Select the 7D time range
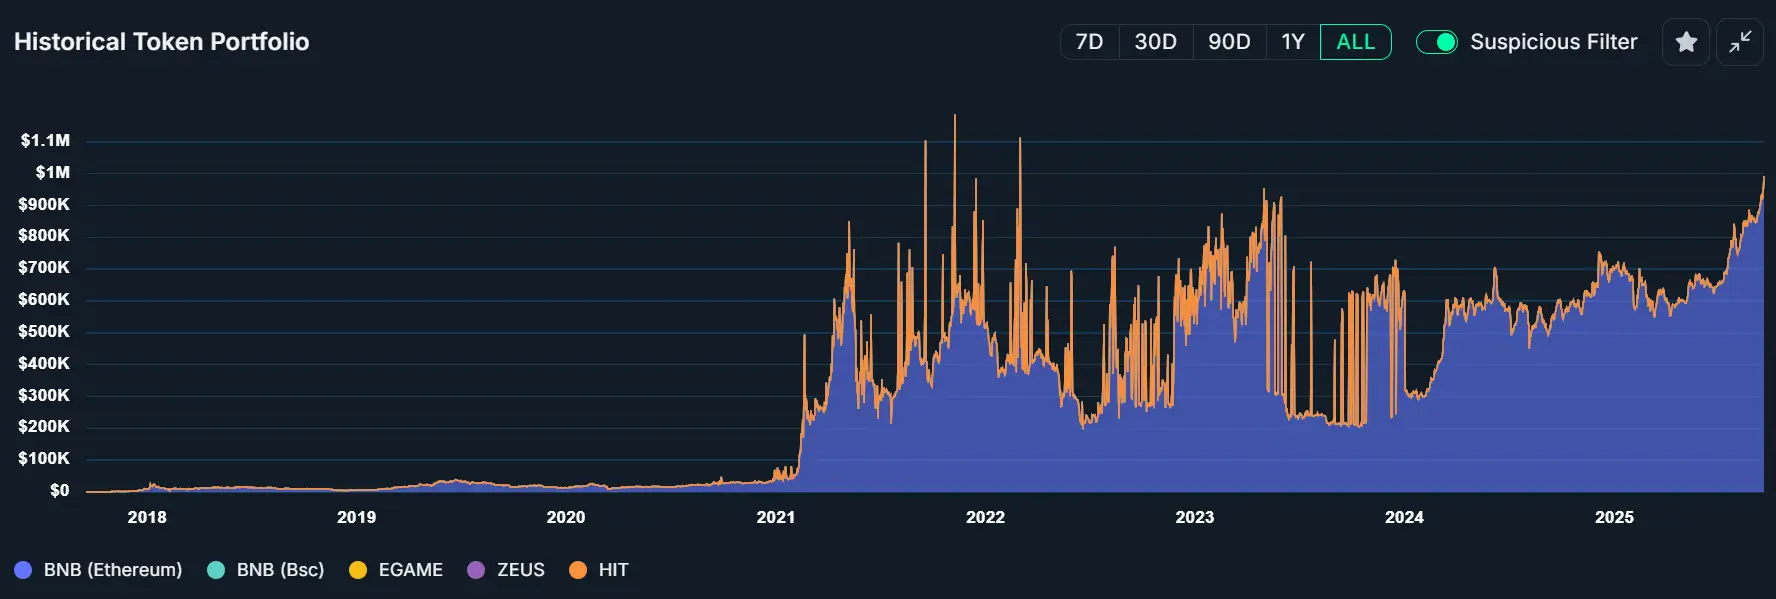Image resolution: width=1776 pixels, height=599 pixels. (x=1089, y=42)
